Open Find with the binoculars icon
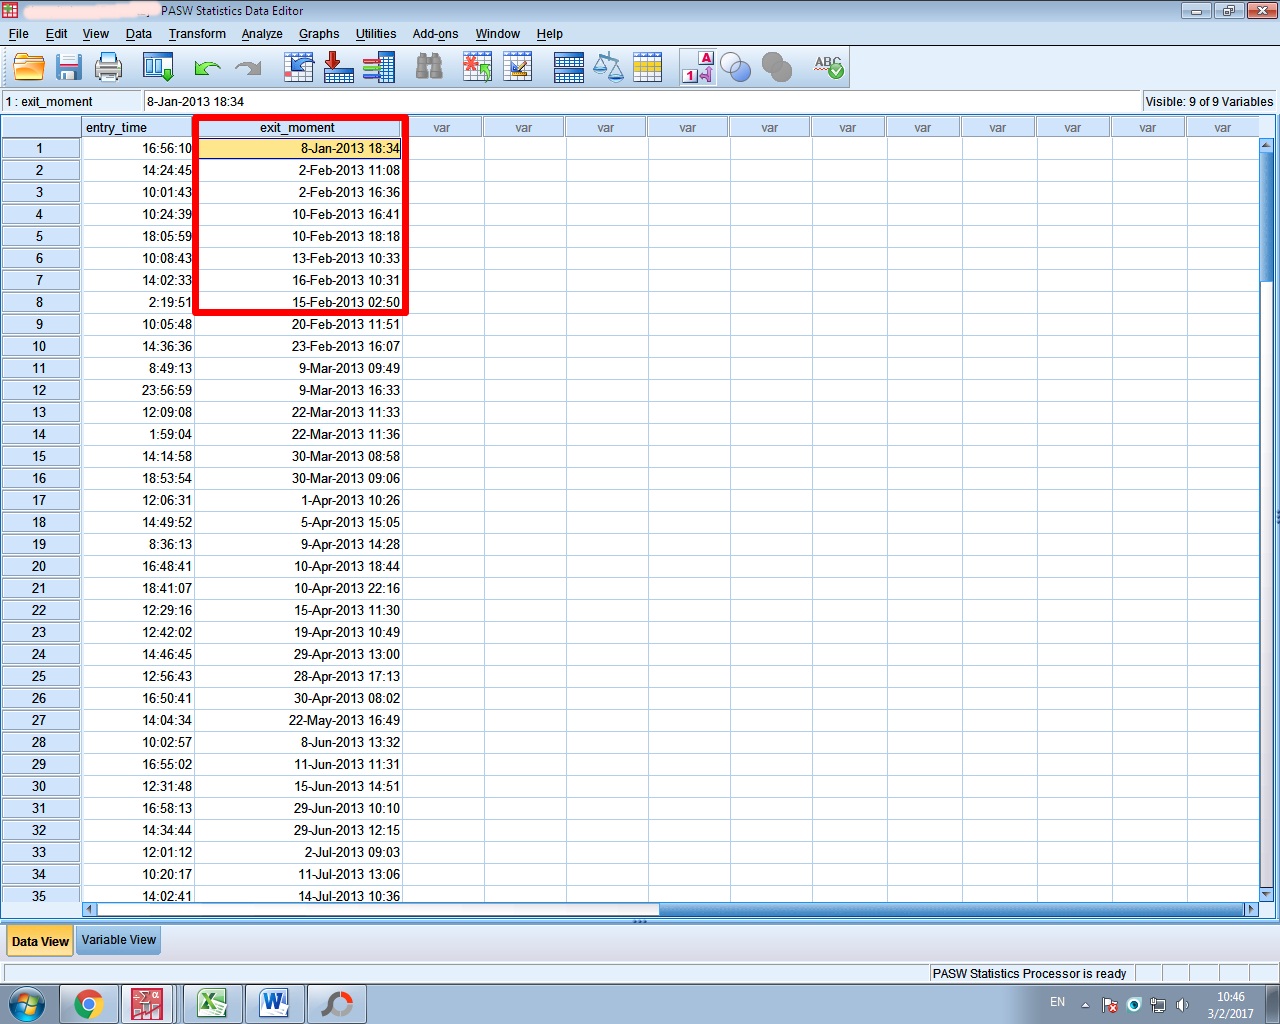 [x=429, y=68]
